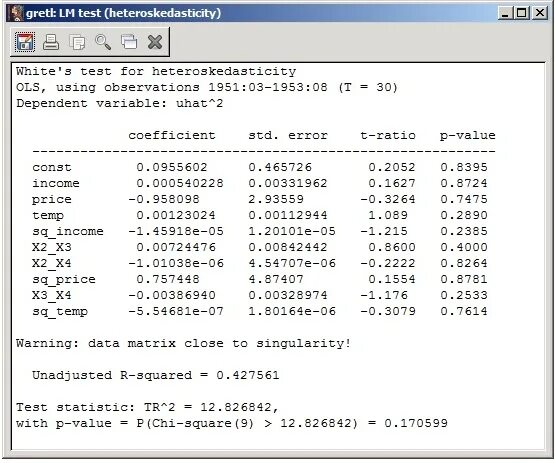Print the test results
555x463 pixels.
pyautogui.click(x=51, y=42)
